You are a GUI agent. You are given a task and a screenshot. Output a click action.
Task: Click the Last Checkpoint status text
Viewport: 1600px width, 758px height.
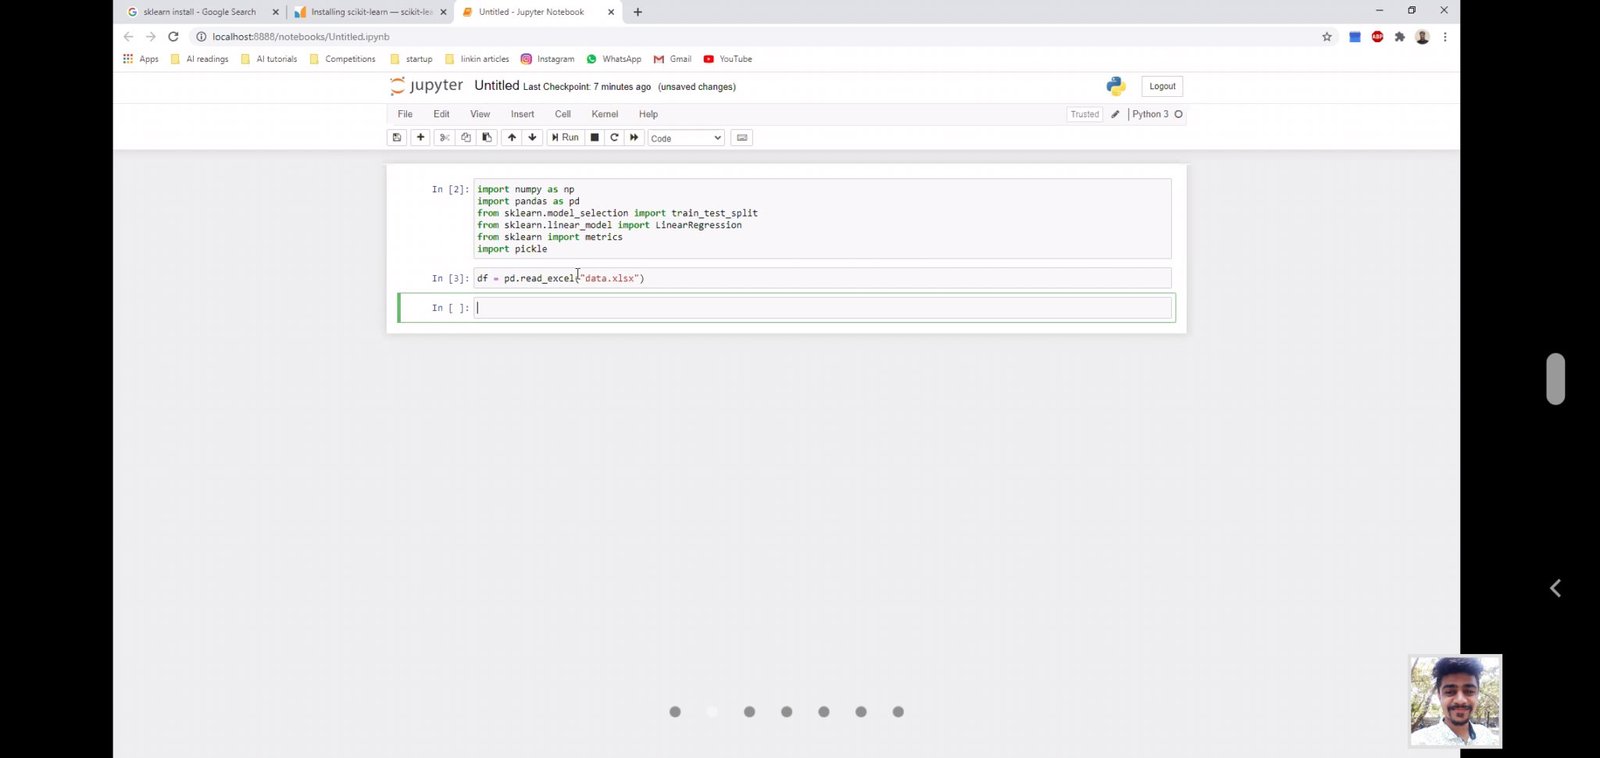[587, 87]
